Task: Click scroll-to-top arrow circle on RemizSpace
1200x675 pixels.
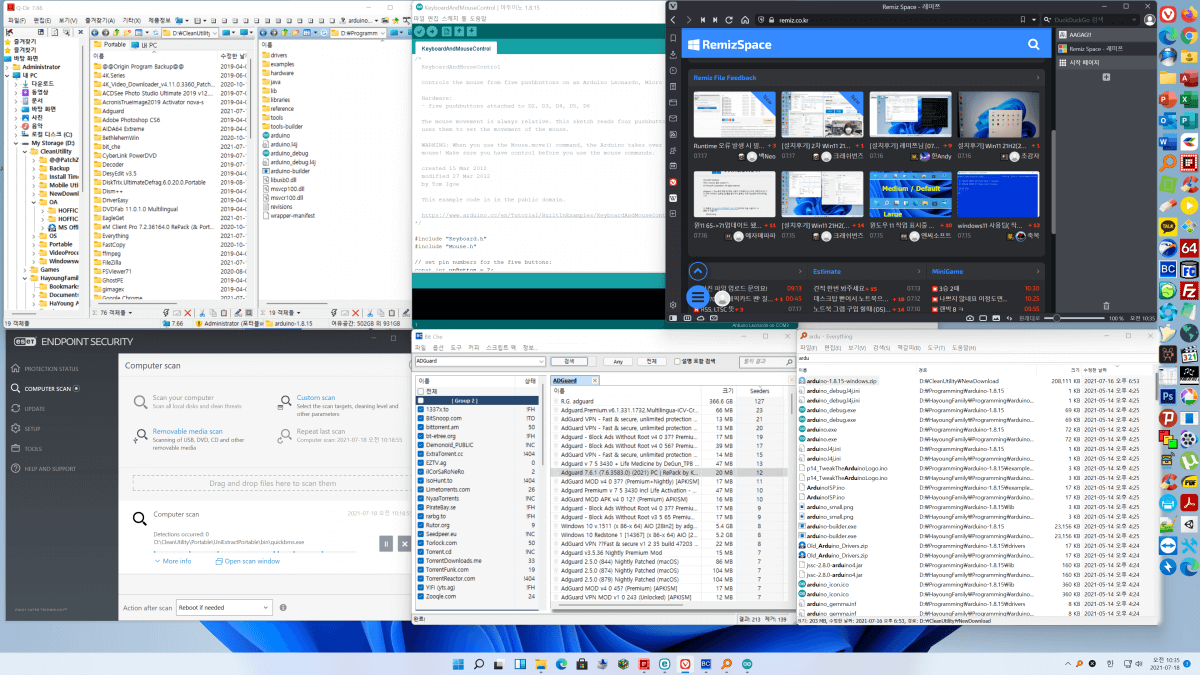Action: [x=698, y=271]
